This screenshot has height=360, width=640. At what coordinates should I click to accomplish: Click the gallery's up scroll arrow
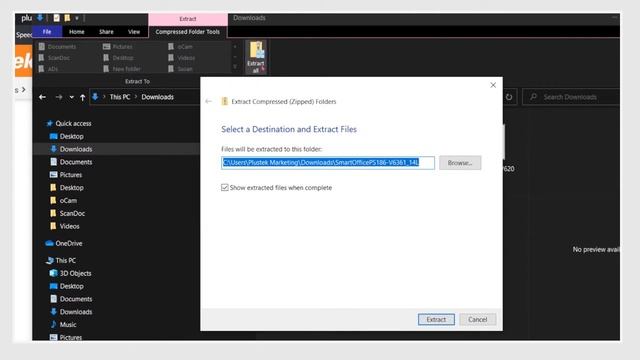tap(235, 47)
